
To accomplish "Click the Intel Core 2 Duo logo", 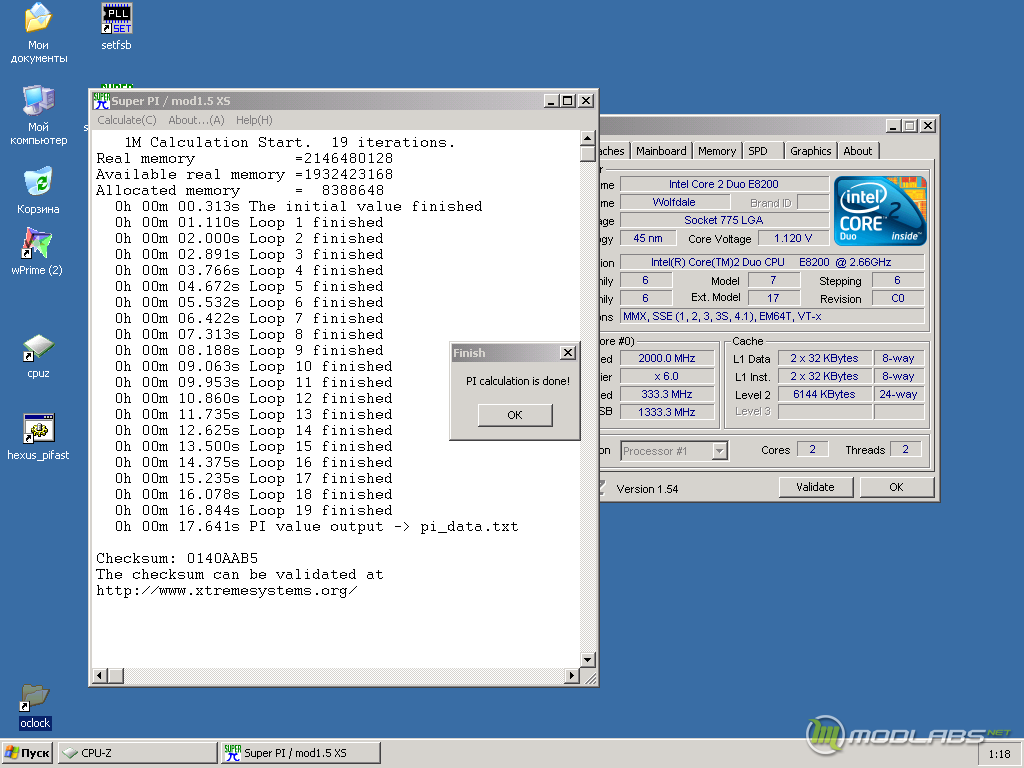I will coord(880,211).
